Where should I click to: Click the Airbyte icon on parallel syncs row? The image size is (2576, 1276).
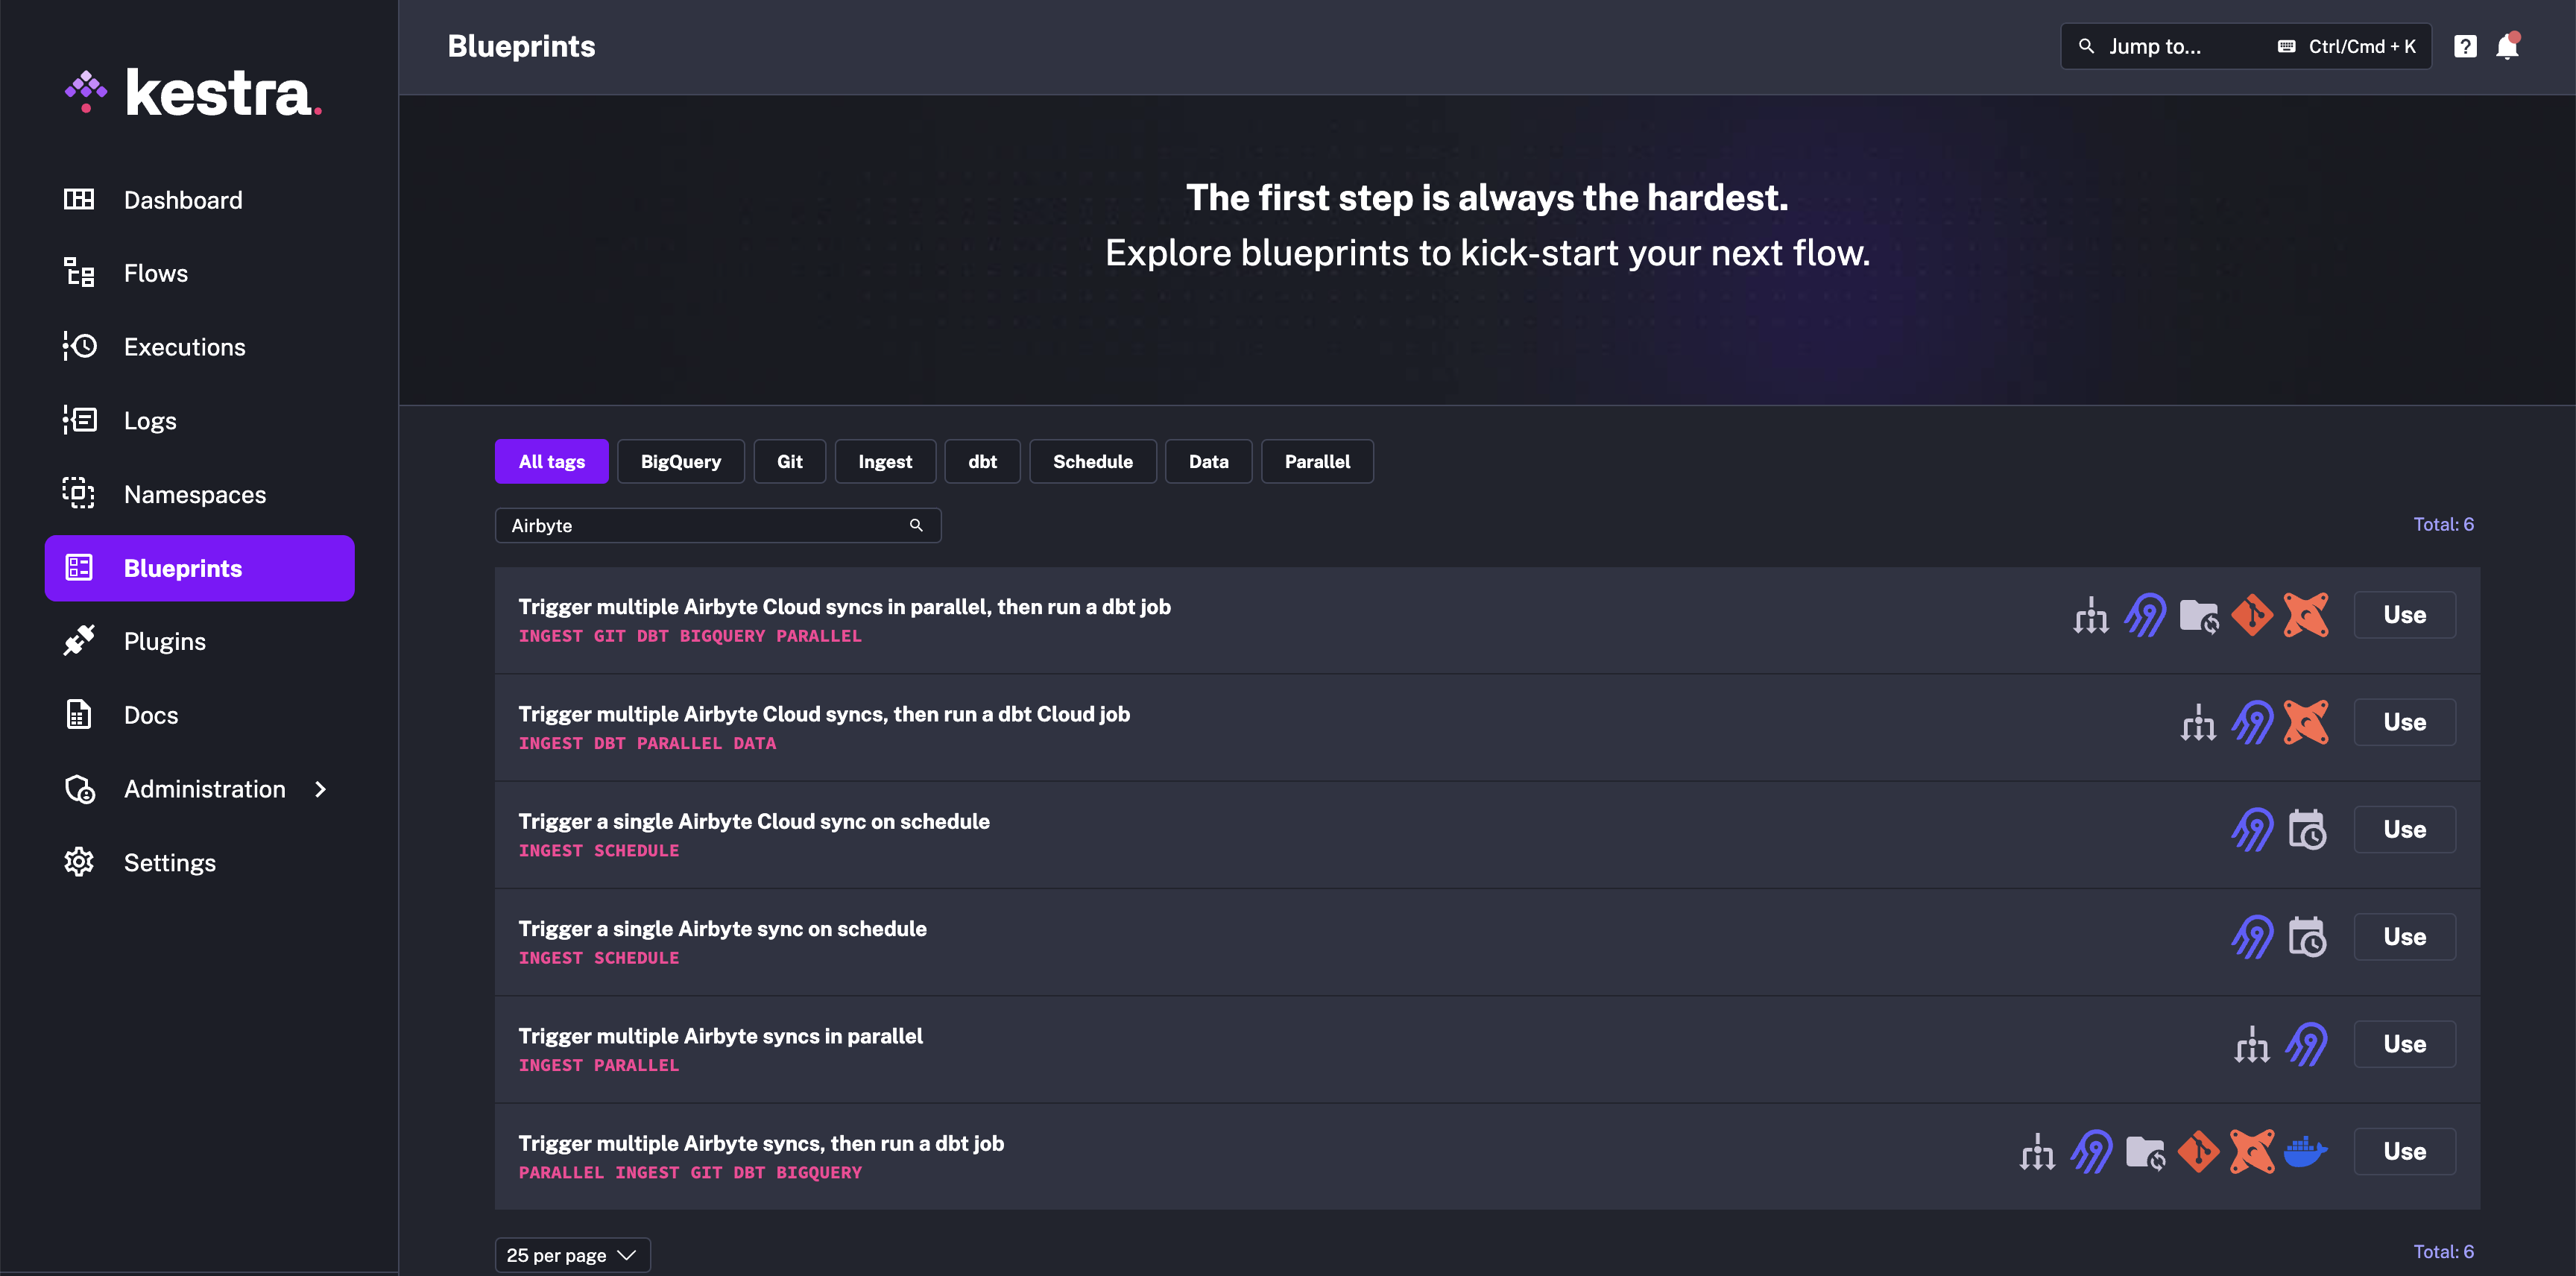click(x=2306, y=1044)
